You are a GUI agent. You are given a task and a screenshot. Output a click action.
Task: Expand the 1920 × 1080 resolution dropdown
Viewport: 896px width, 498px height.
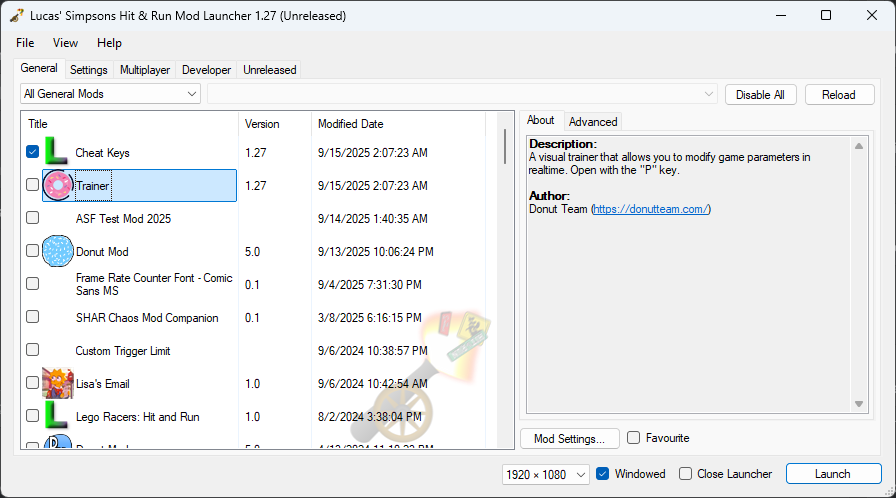point(546,474)
